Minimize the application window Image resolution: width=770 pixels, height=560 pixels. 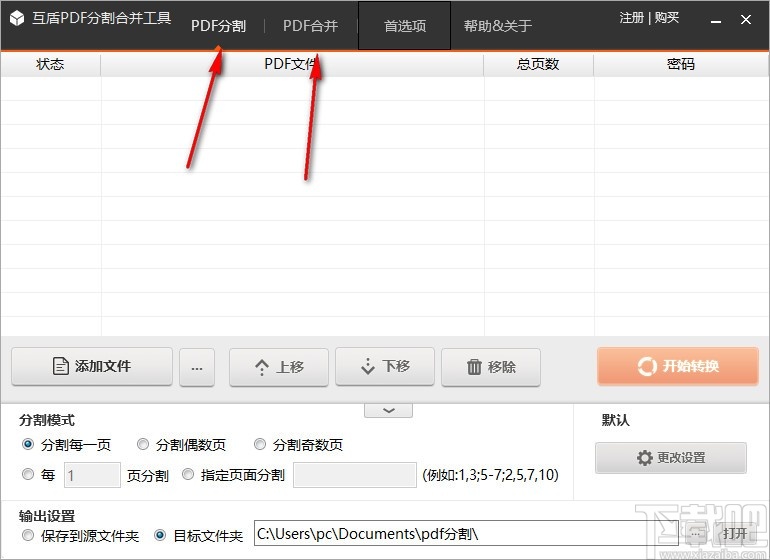coord(716,21)
